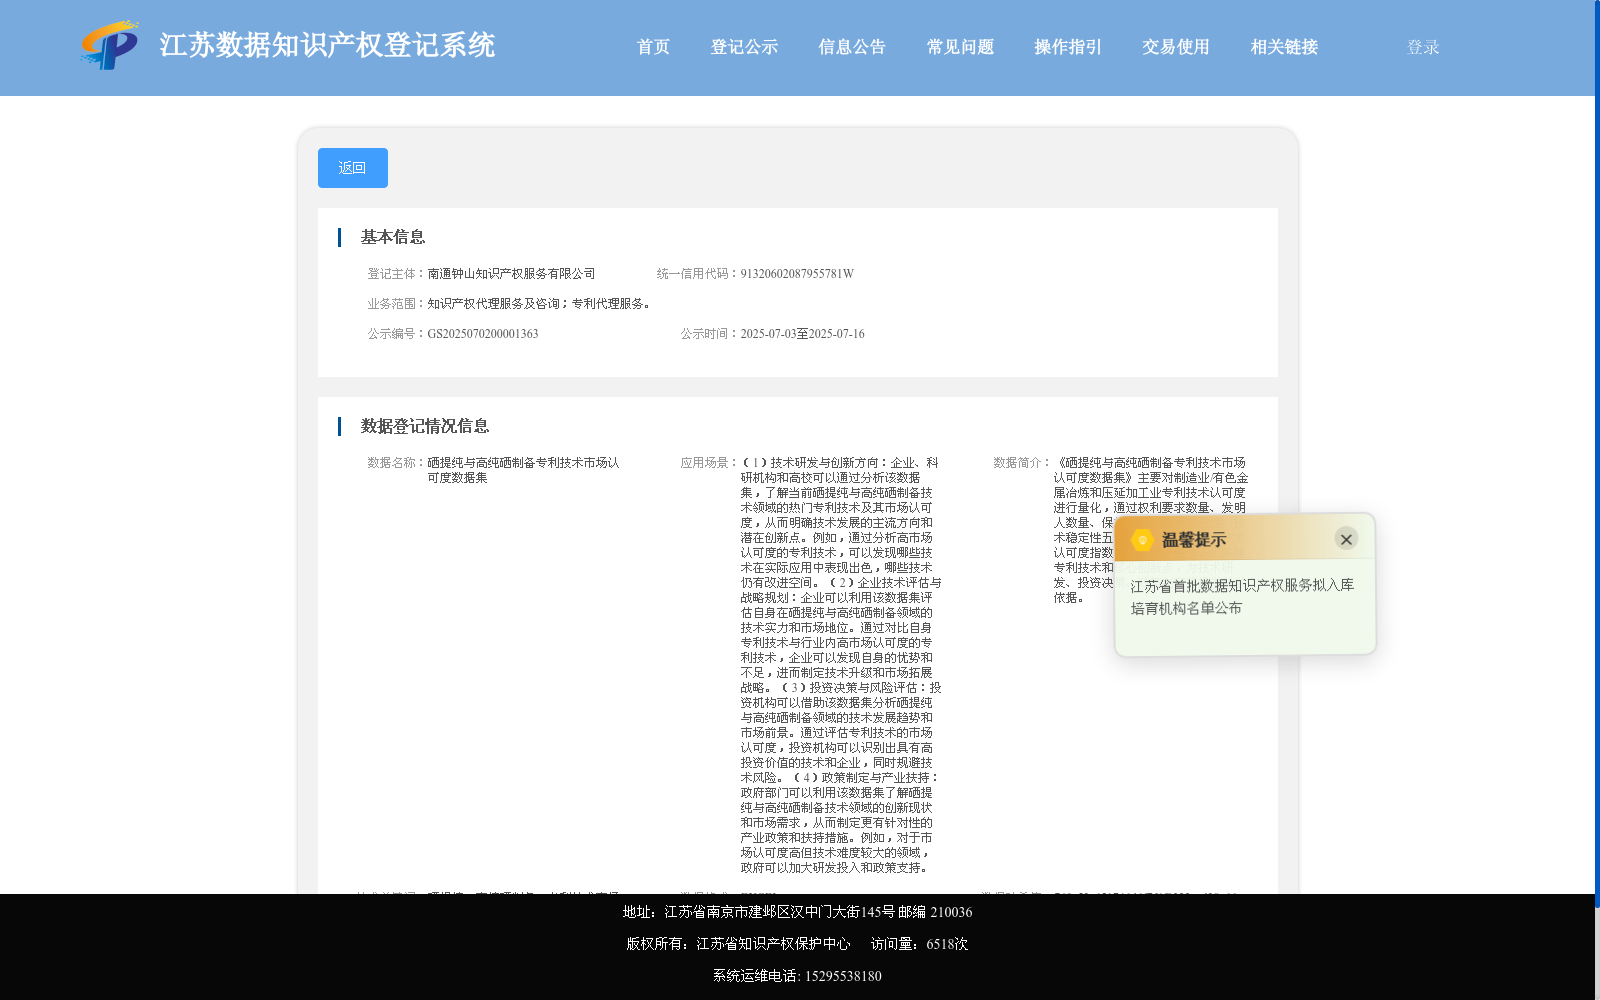This screenshot has width=1600, height=1000.
Task: Click the site title 江苏数据知识产权登记系统
Action: tap(327, 45)
